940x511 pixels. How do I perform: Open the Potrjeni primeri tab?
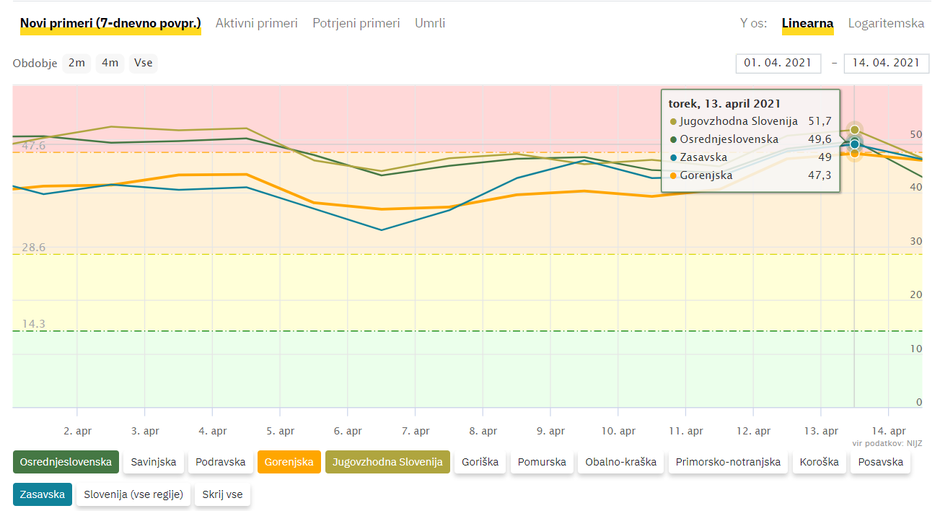[356, 23]
